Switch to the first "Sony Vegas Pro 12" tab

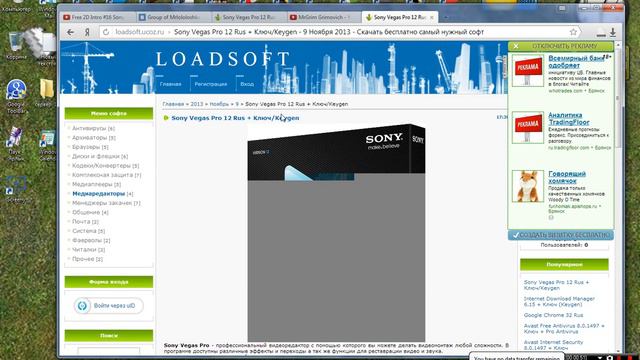coord(249,17)
